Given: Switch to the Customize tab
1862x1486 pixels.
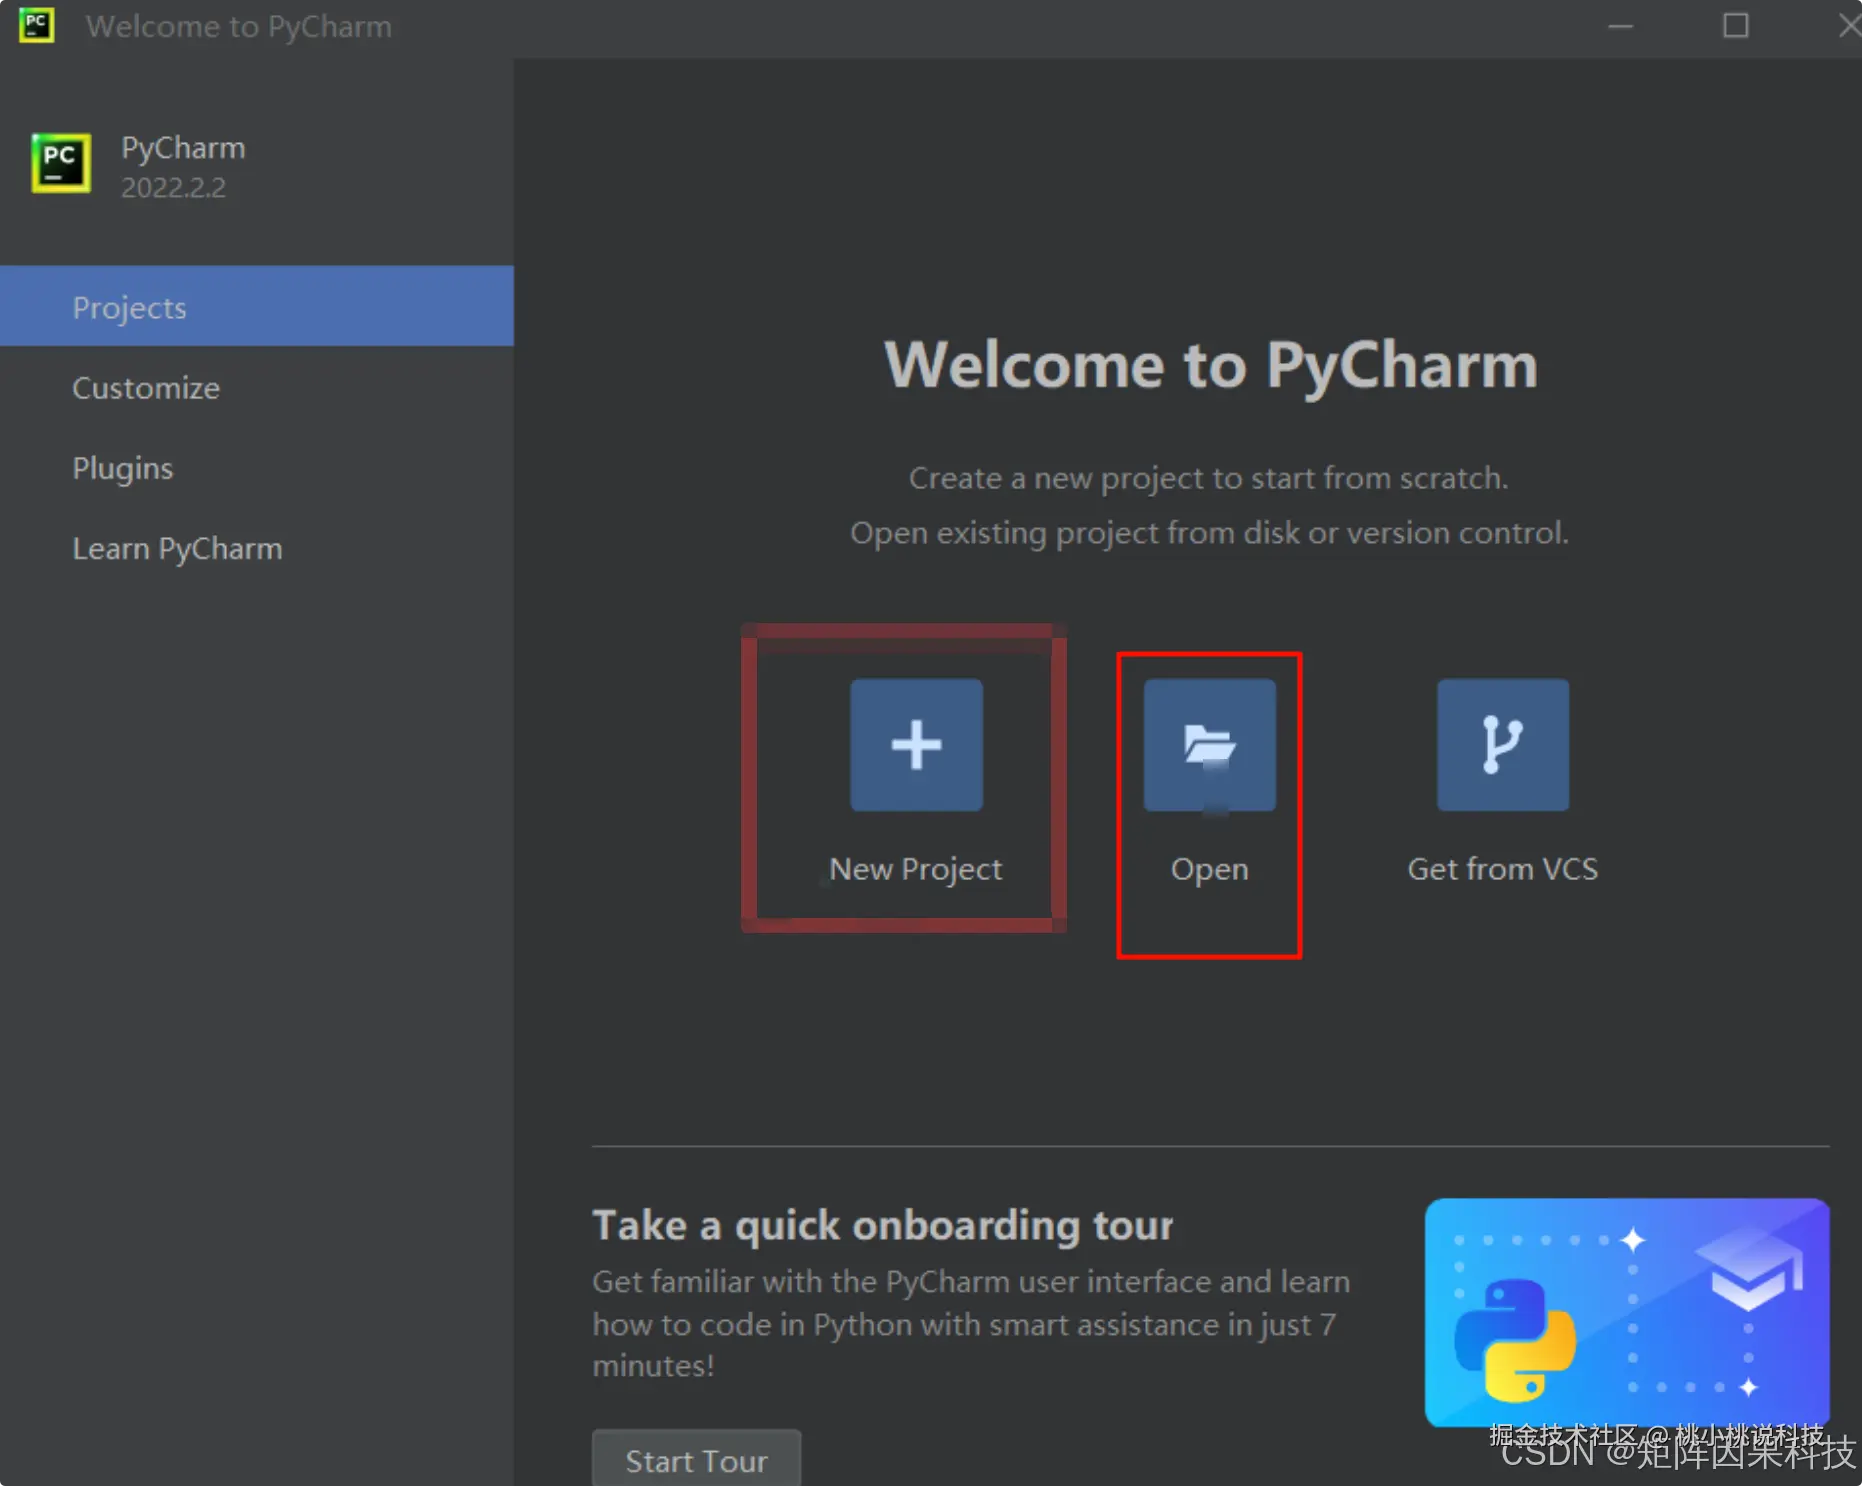Looking at the screenshot, I should pyautogui.click(x=257, y=387).
